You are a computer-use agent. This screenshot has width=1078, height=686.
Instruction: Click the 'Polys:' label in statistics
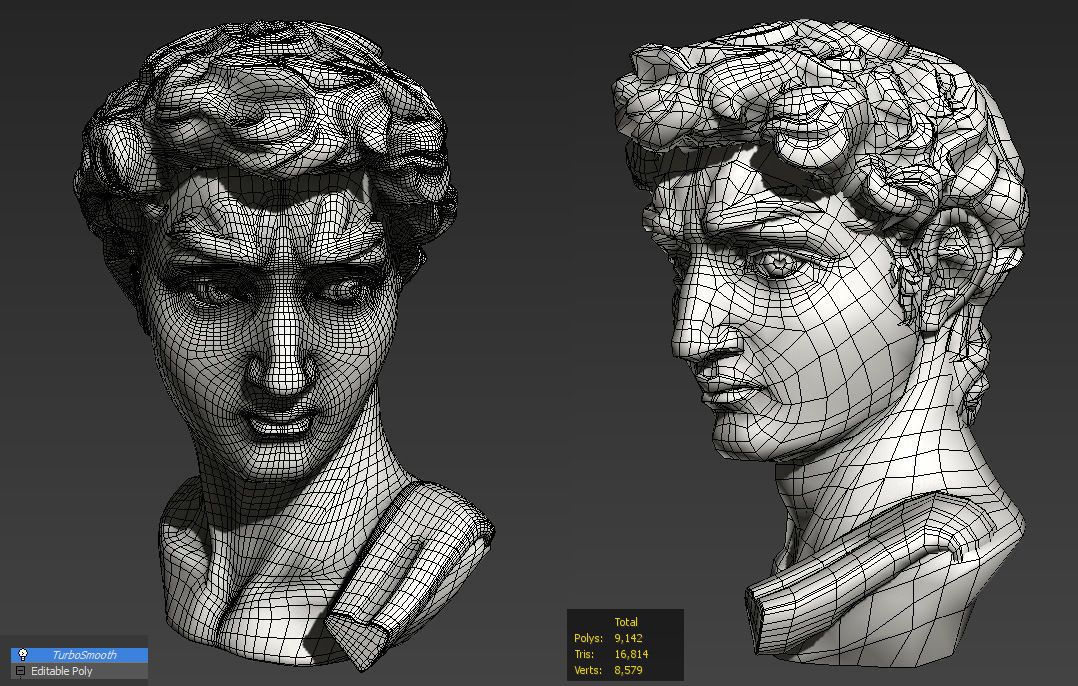[x=588, y=639]
